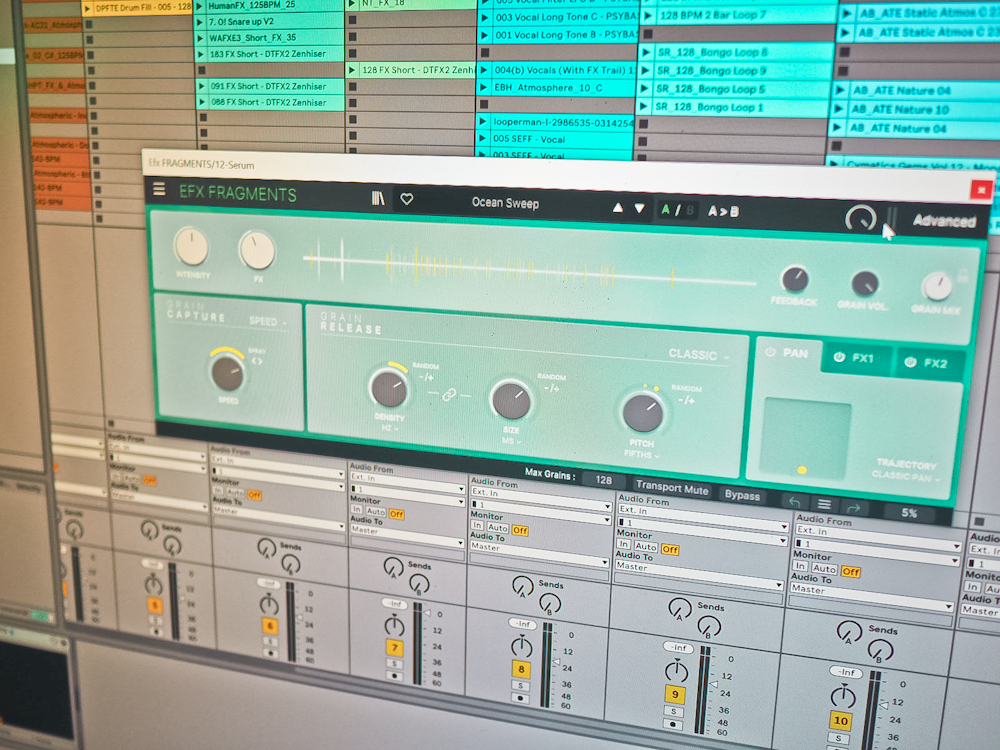Click the Intensity knob
Screen dimensions: 1000x750
[x=191, y=247]
